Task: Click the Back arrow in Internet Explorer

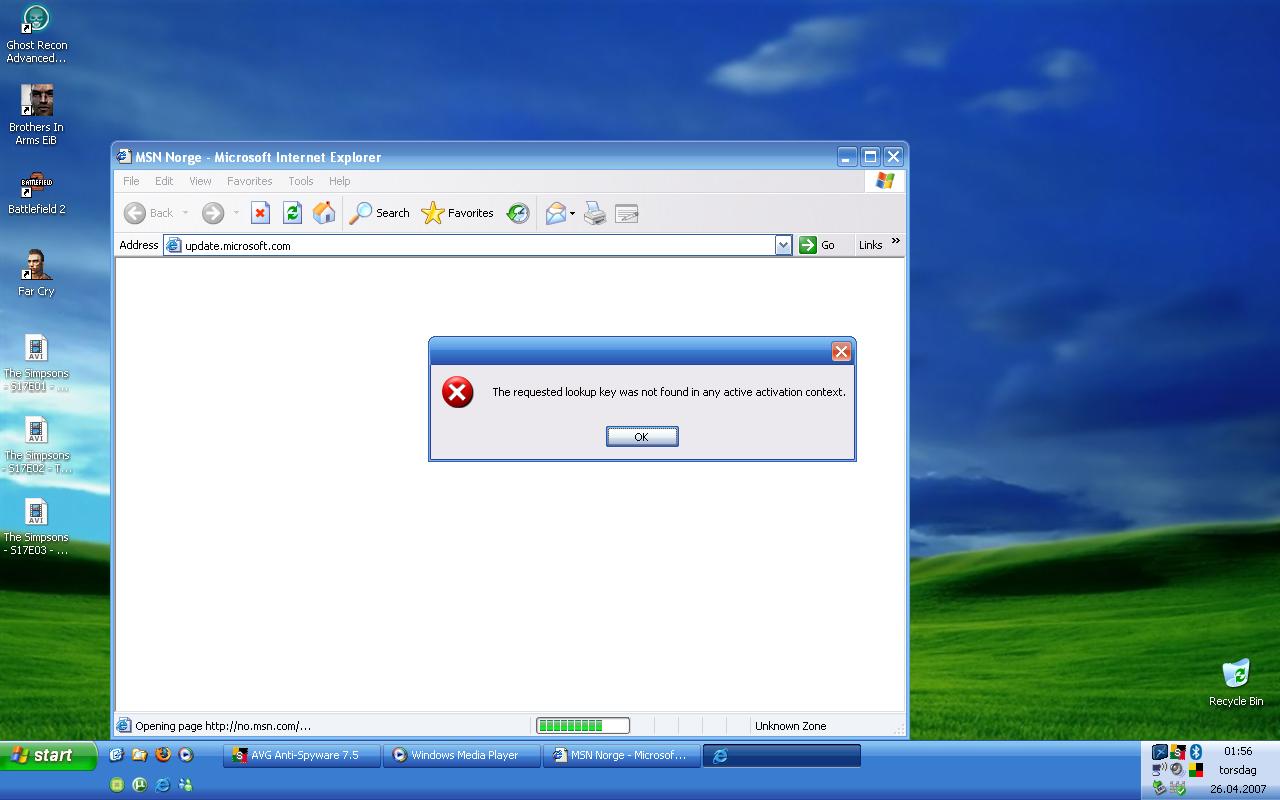Action: pyautogui.click(x=135, y=213)
